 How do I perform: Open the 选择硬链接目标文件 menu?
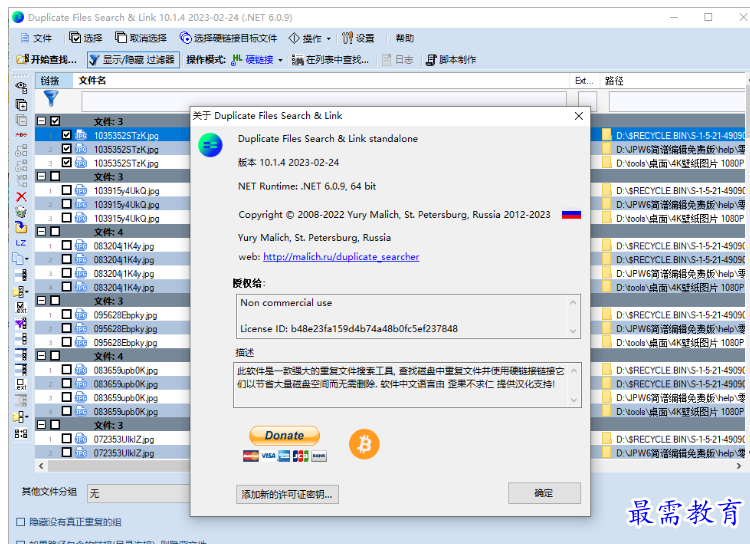coord(228,38)
